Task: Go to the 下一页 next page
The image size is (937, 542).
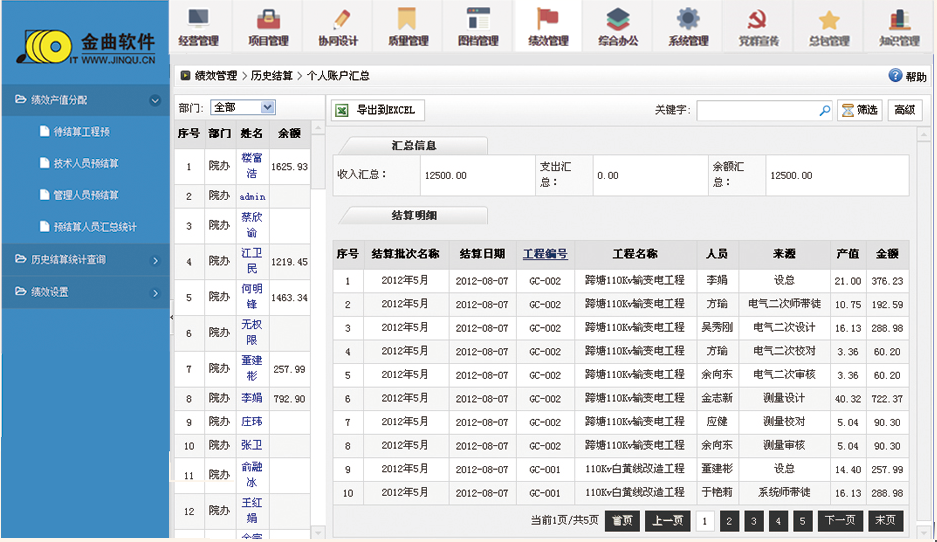Action: click(x=840, y=520)
